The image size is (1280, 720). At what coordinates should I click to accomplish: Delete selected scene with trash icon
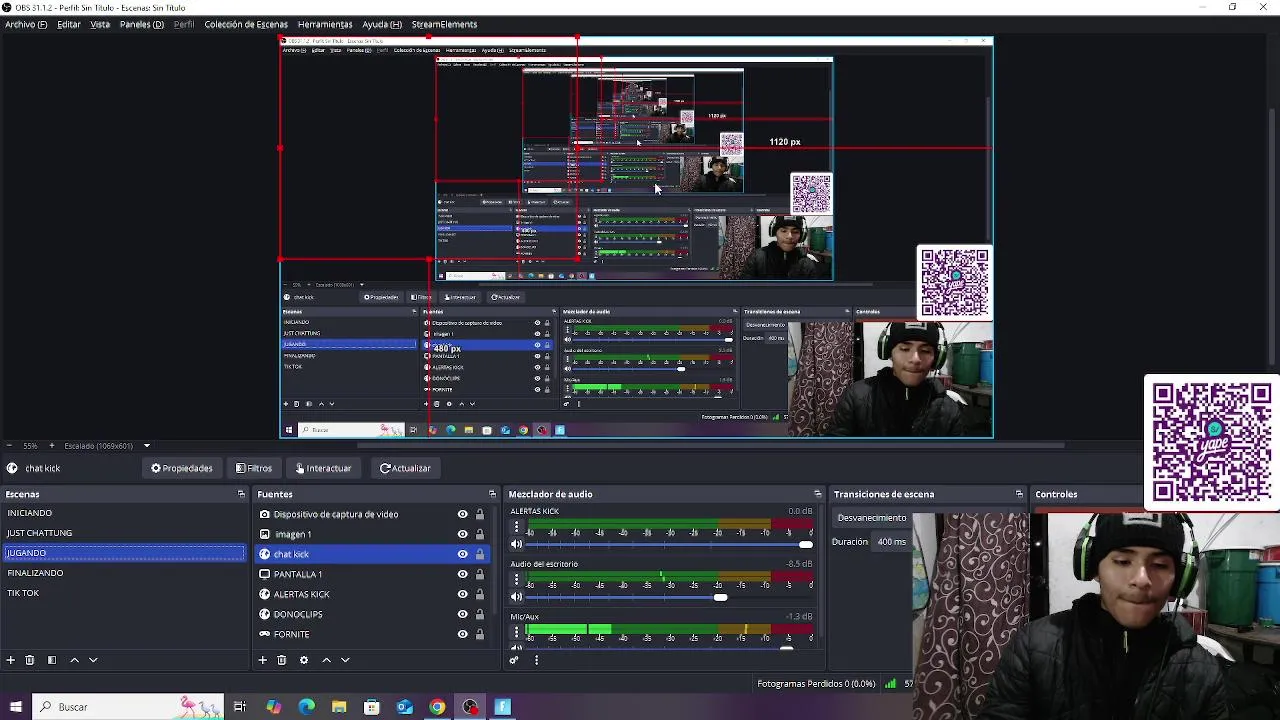30,660
